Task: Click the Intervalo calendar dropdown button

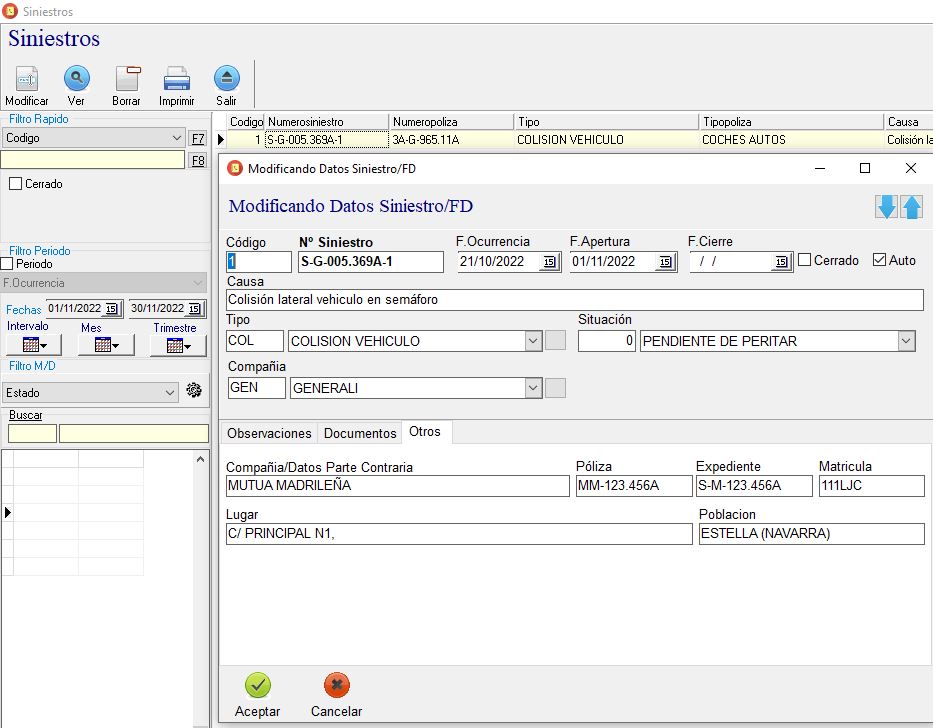Action: coord(34,345)
